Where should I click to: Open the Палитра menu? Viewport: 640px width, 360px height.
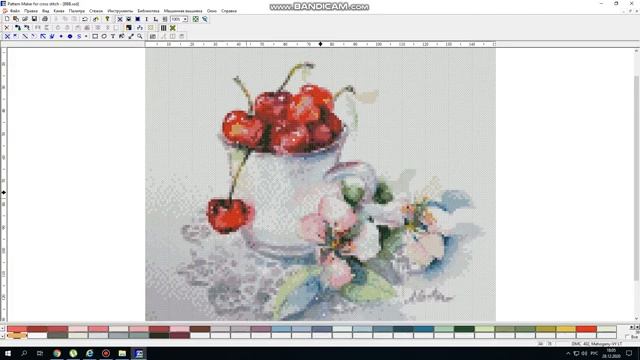tap(77, 11)
